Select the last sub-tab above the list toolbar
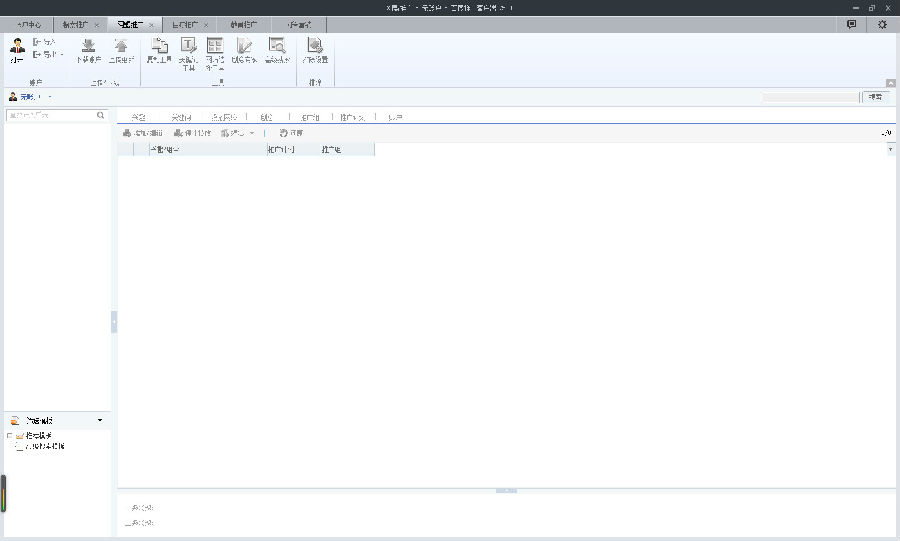900x541 pixels. click(395, 117)
